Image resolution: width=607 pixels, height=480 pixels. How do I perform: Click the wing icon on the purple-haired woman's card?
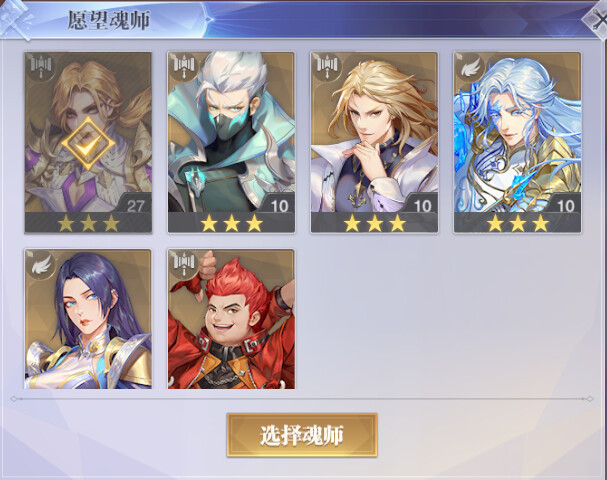click(x=41, y=264)
